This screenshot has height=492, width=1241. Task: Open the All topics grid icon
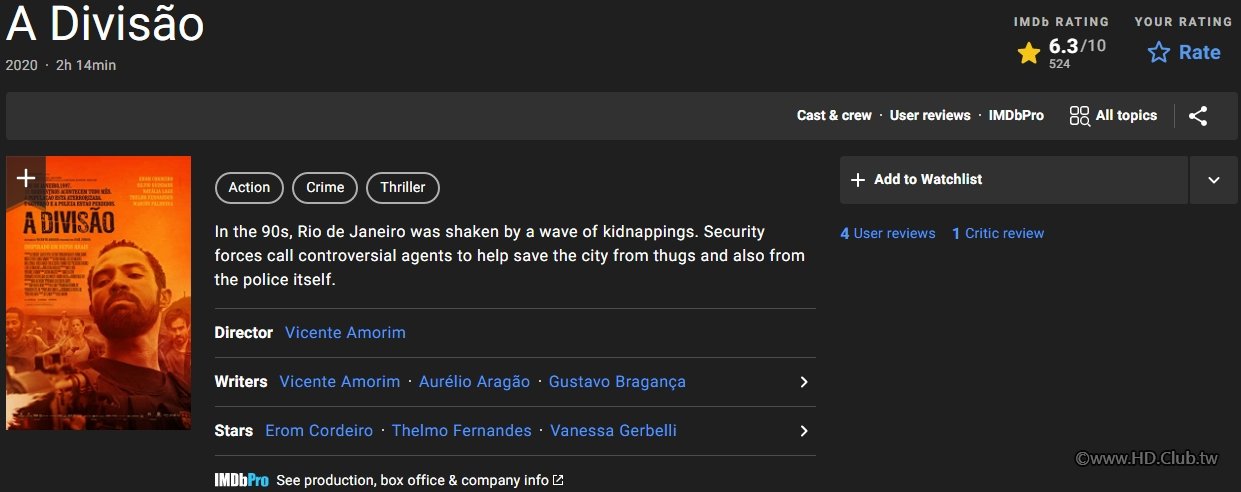[1079, 116]
